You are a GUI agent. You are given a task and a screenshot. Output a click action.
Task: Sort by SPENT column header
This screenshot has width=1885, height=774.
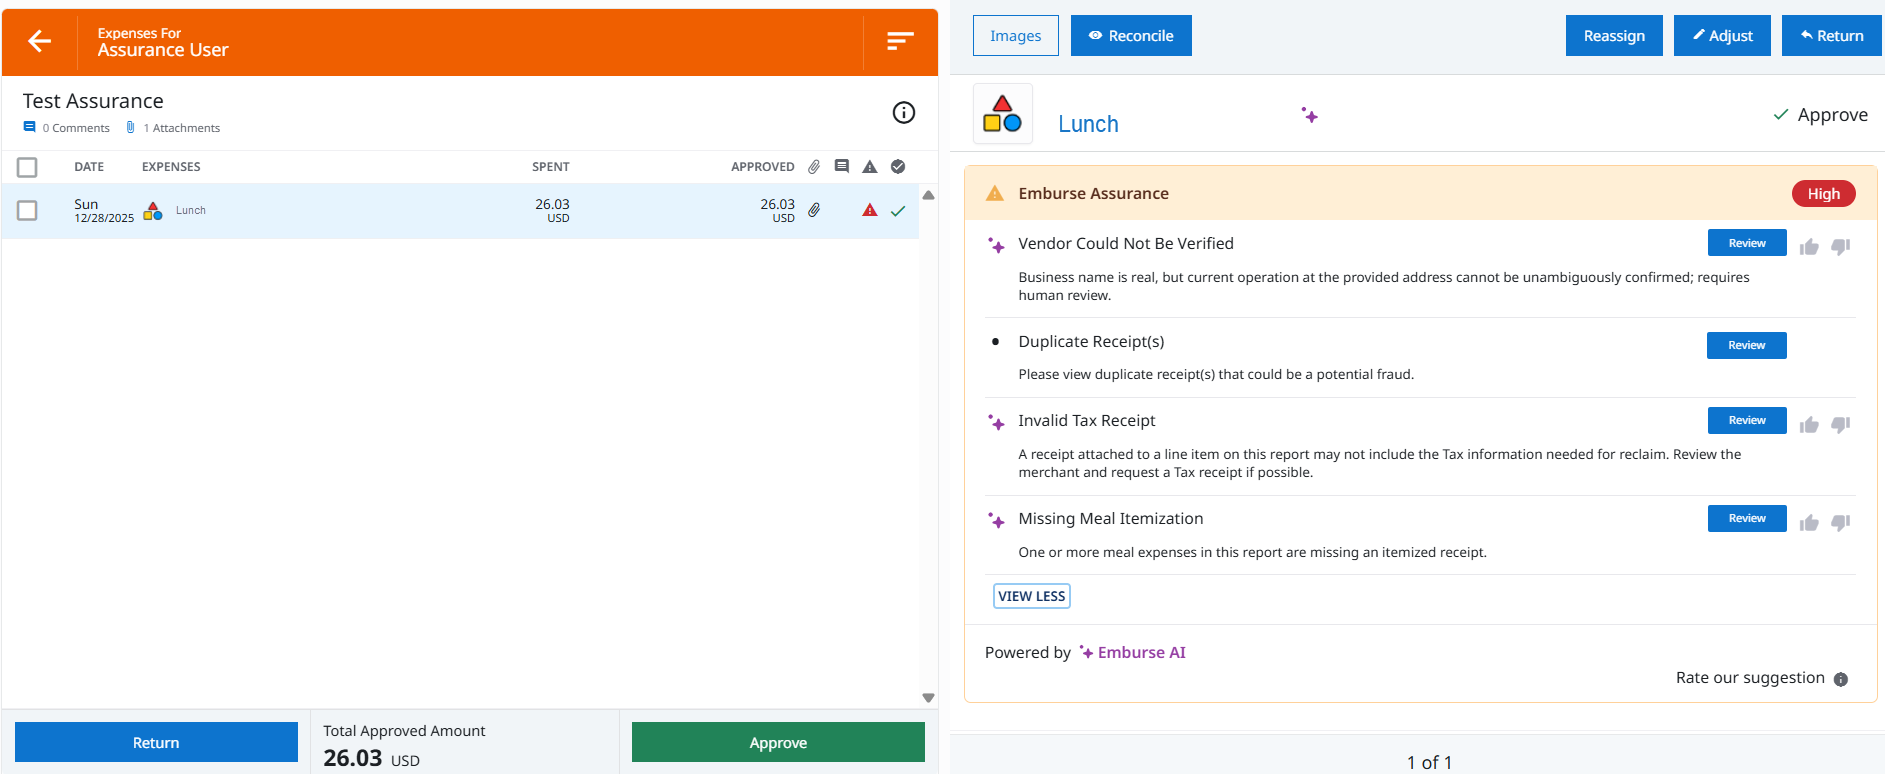(x=551, y=167)
